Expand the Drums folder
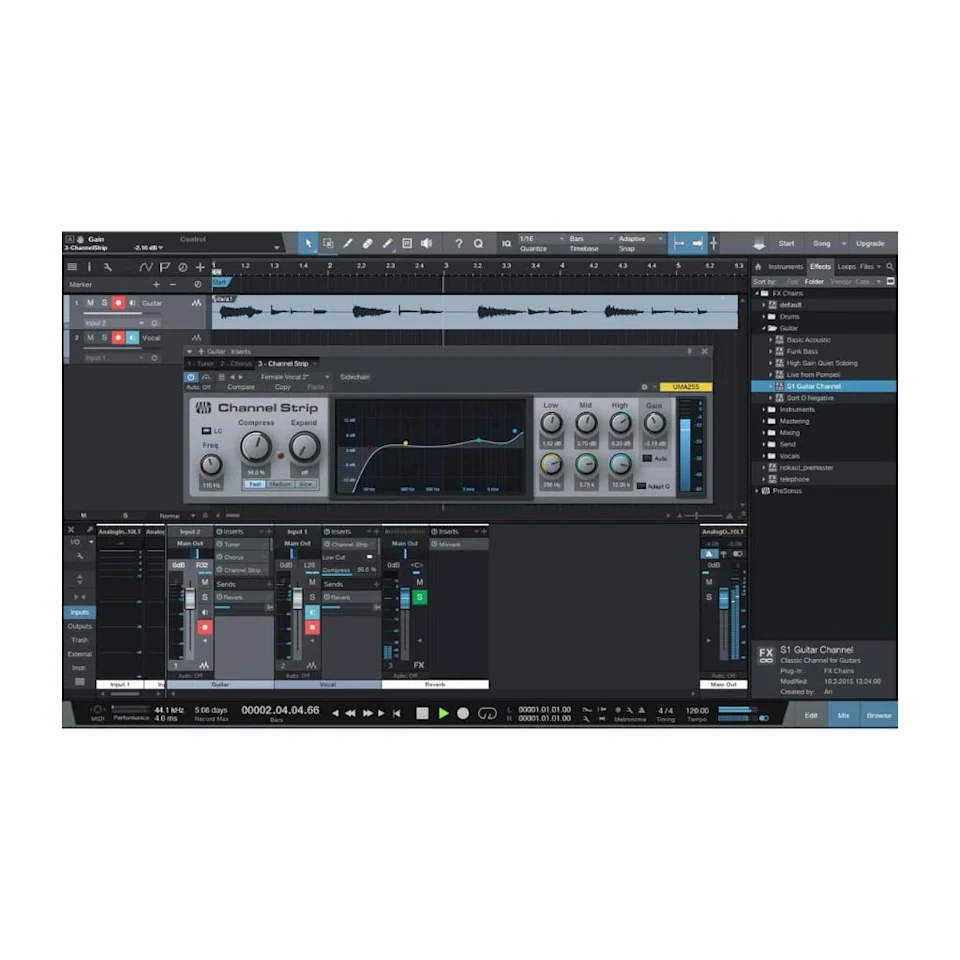960x960 pixels. [763, 317]
